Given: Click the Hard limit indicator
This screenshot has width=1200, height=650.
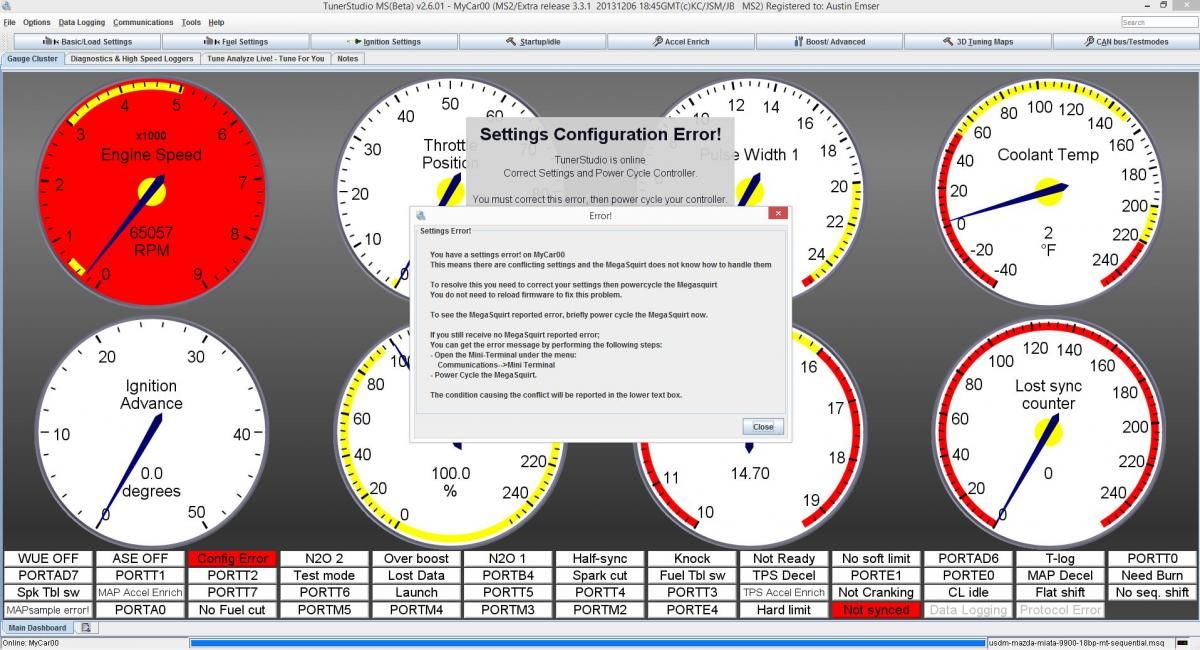Looking at the screenshot, I should [784, 610].
